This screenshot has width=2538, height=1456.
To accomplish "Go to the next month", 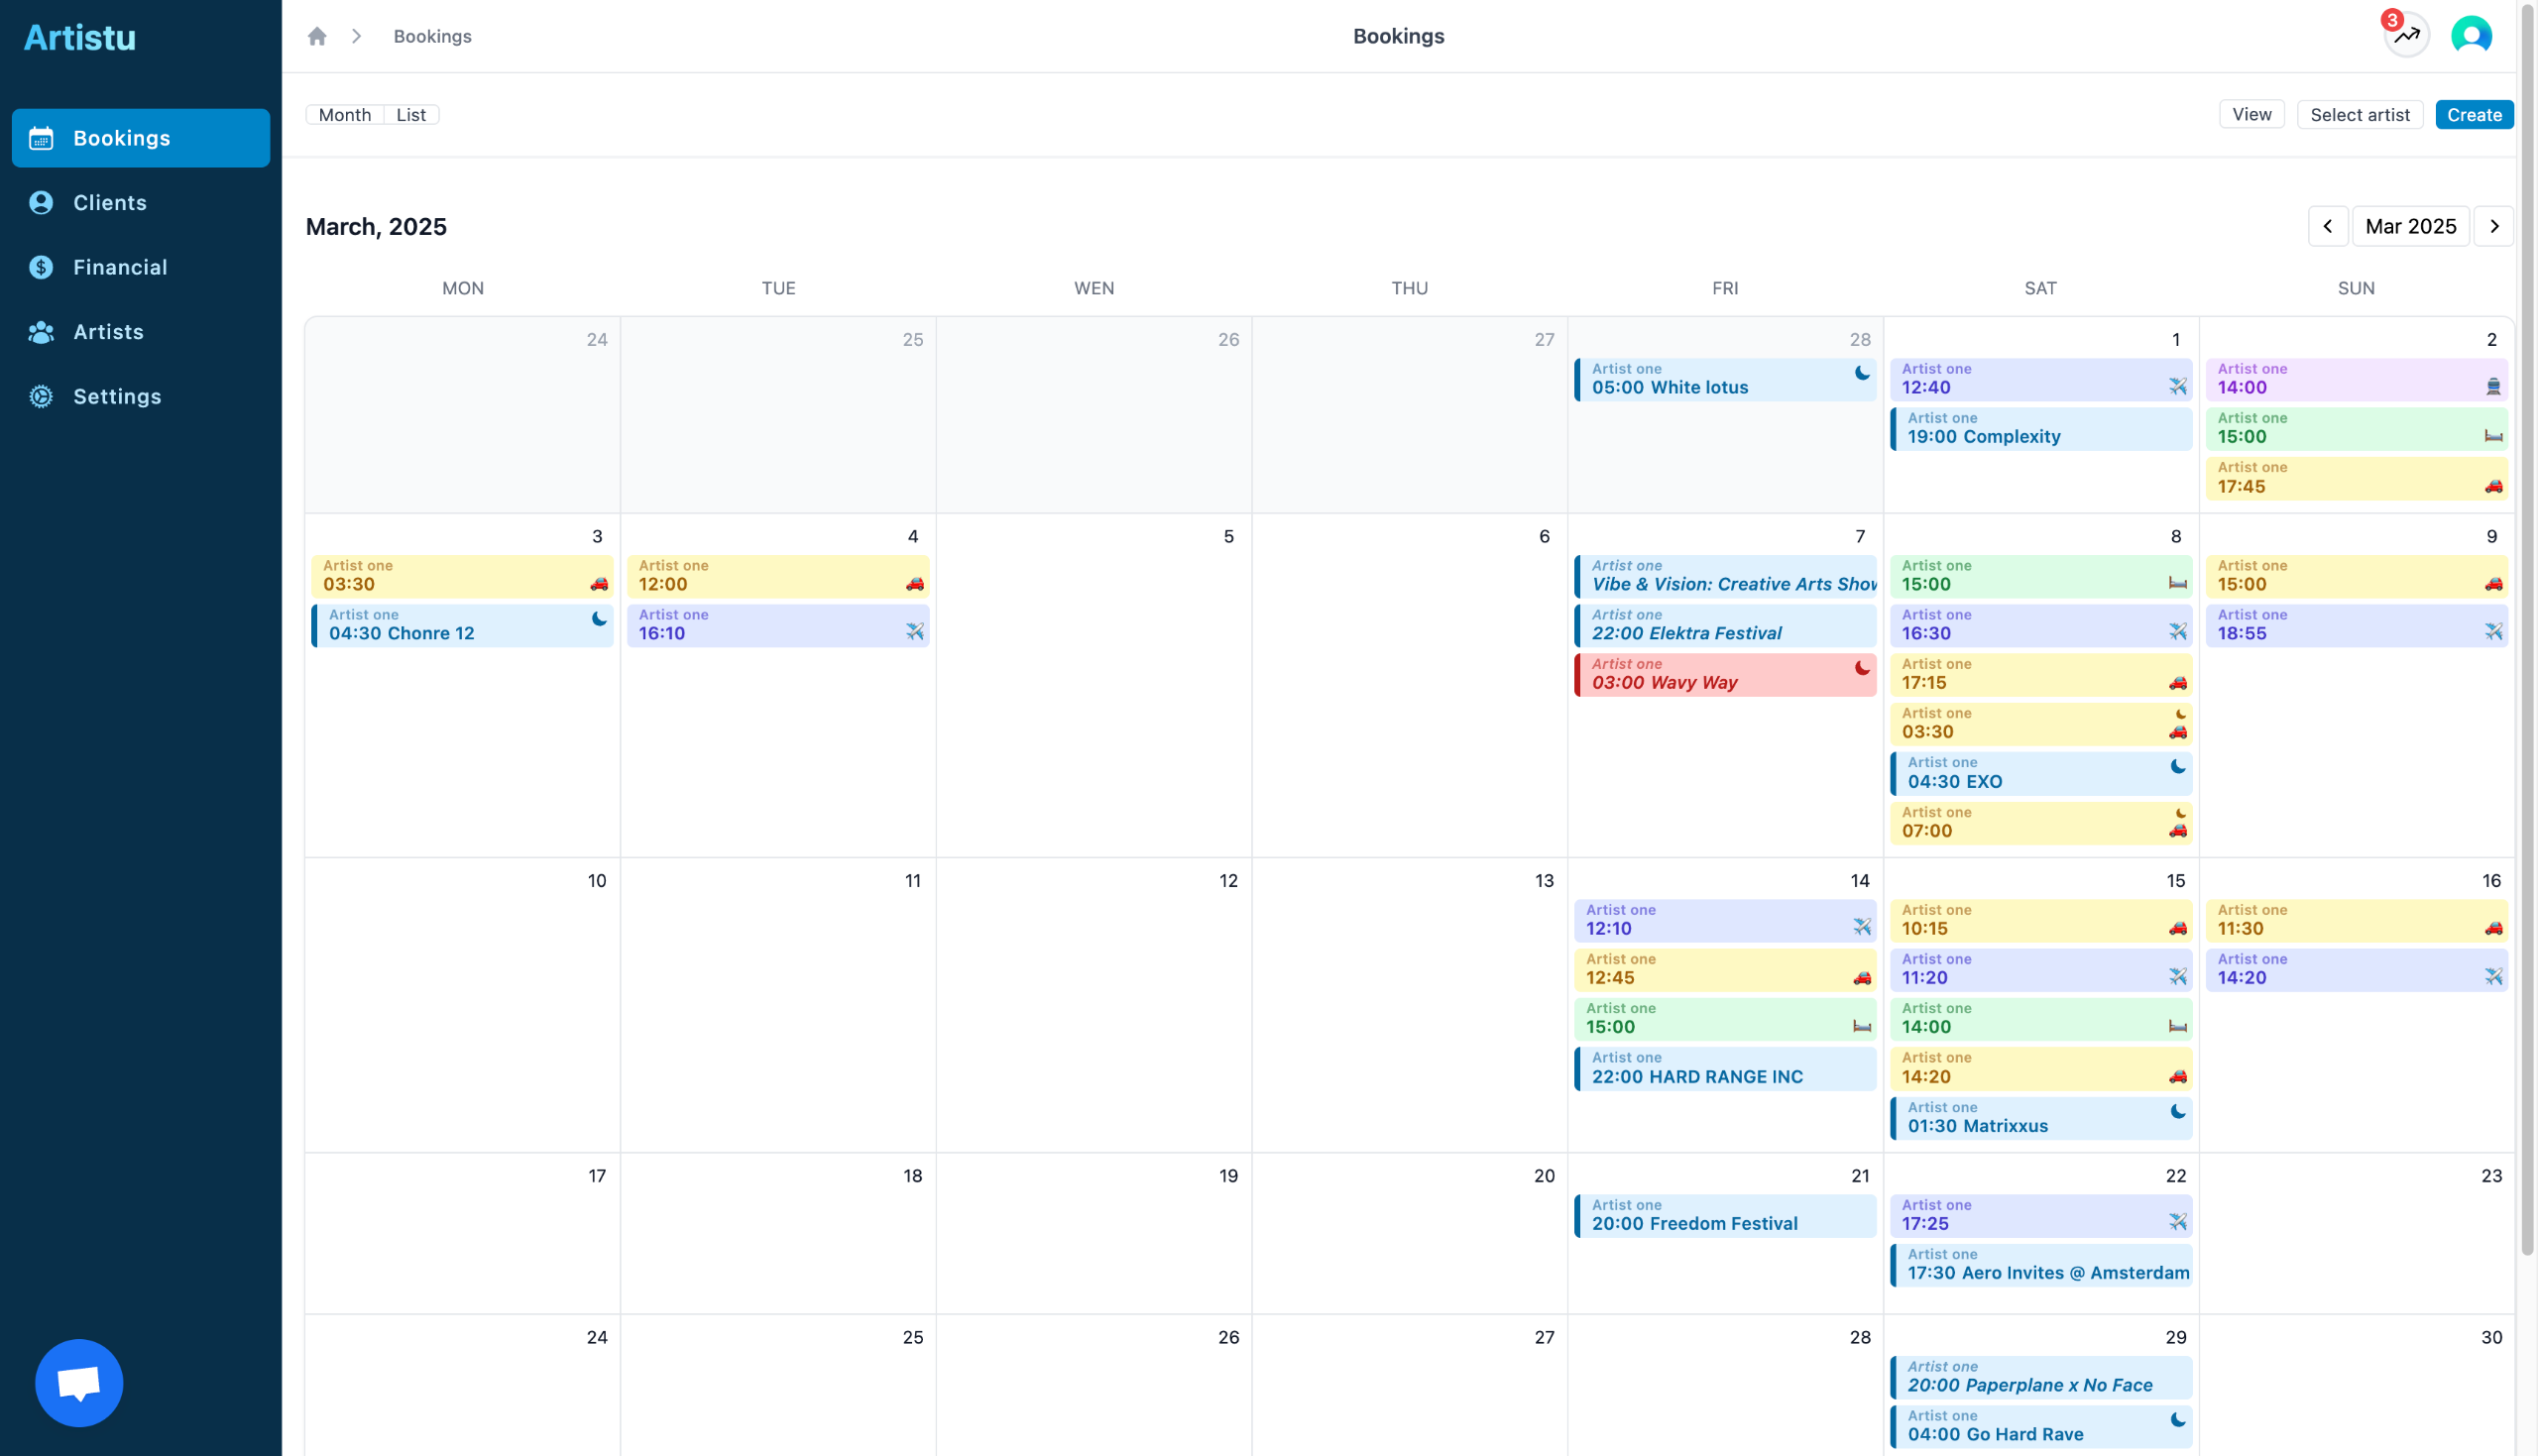I will (x=2493, y=226).
